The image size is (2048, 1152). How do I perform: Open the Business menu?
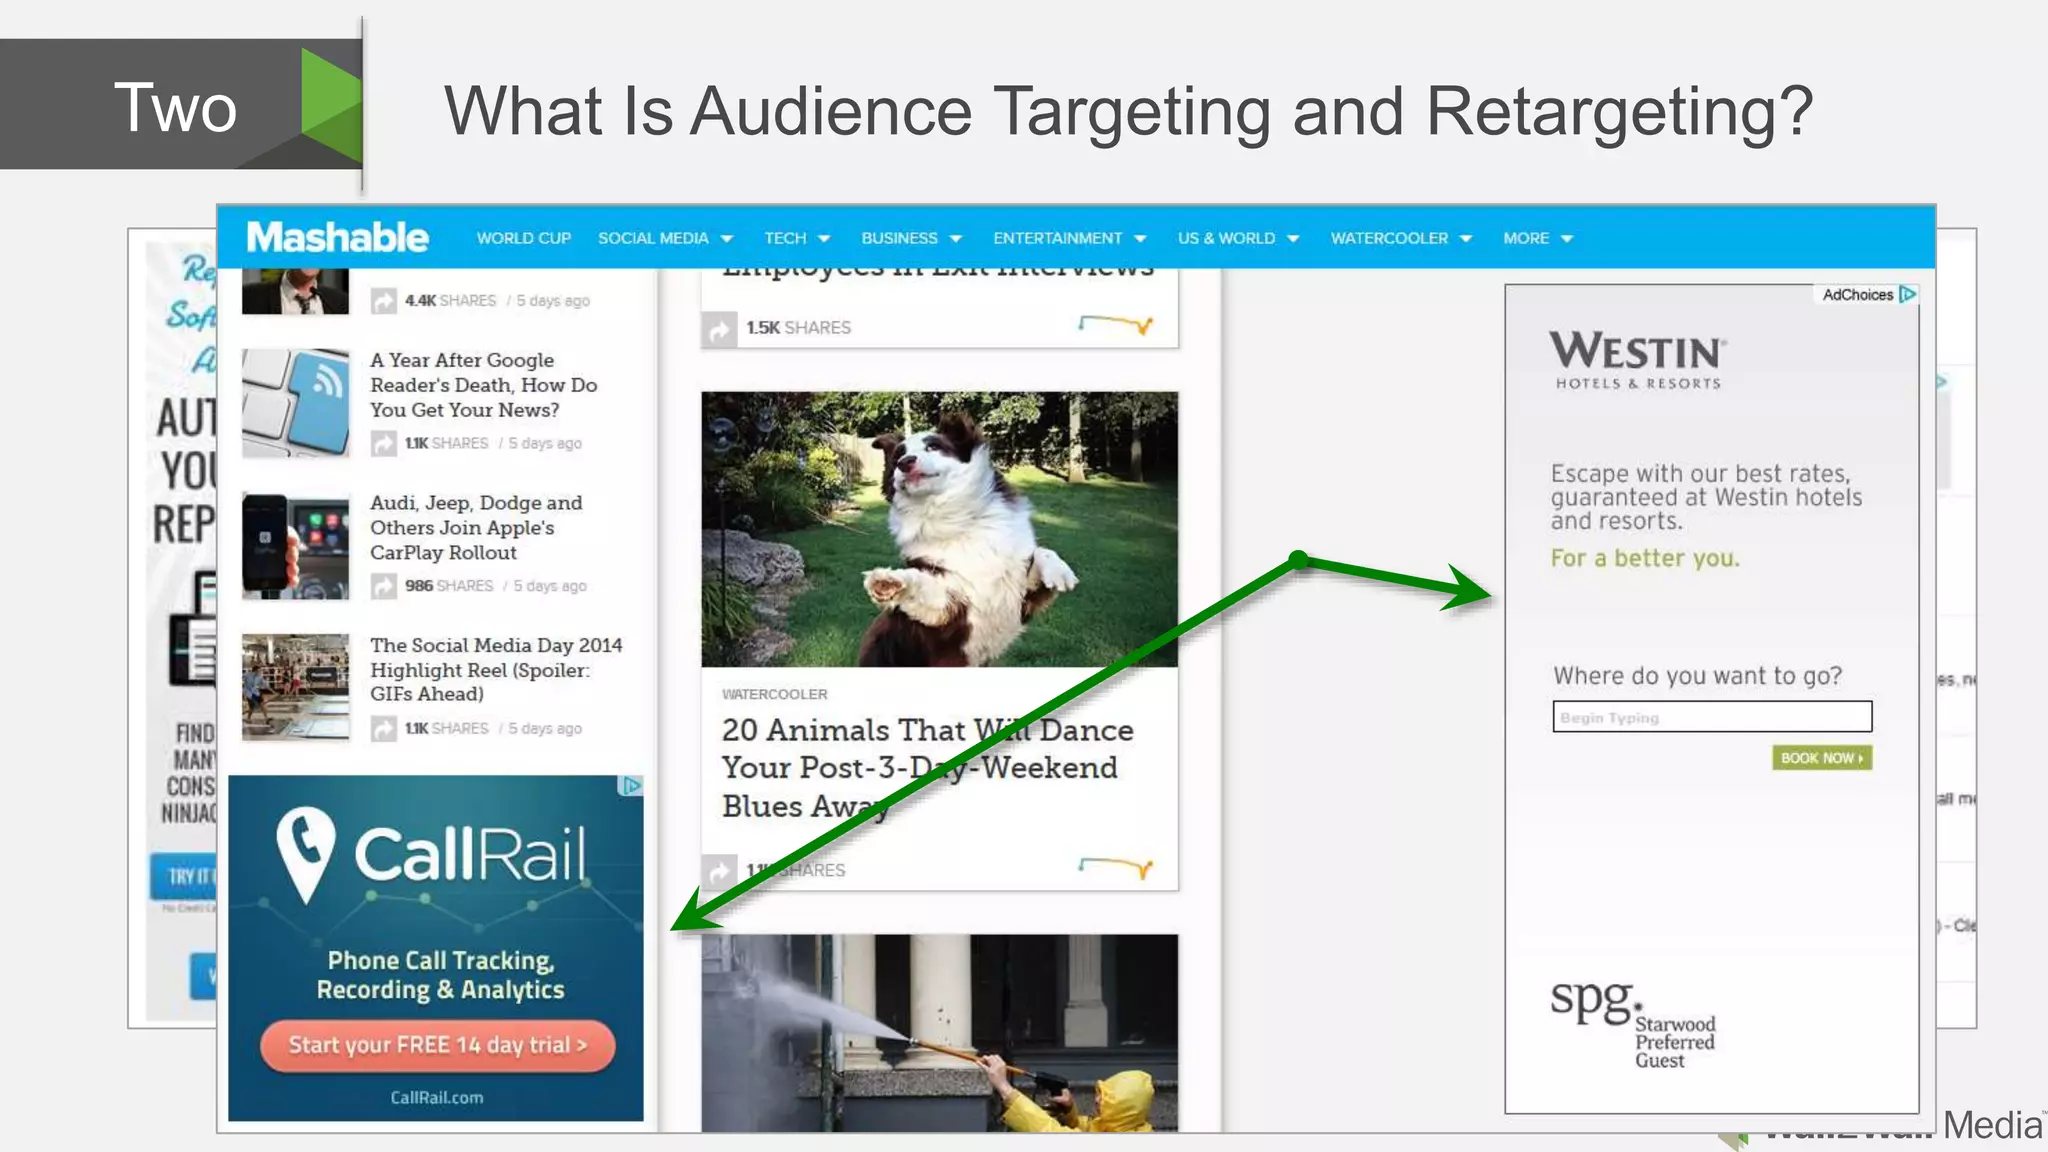(x=899, y=238)
